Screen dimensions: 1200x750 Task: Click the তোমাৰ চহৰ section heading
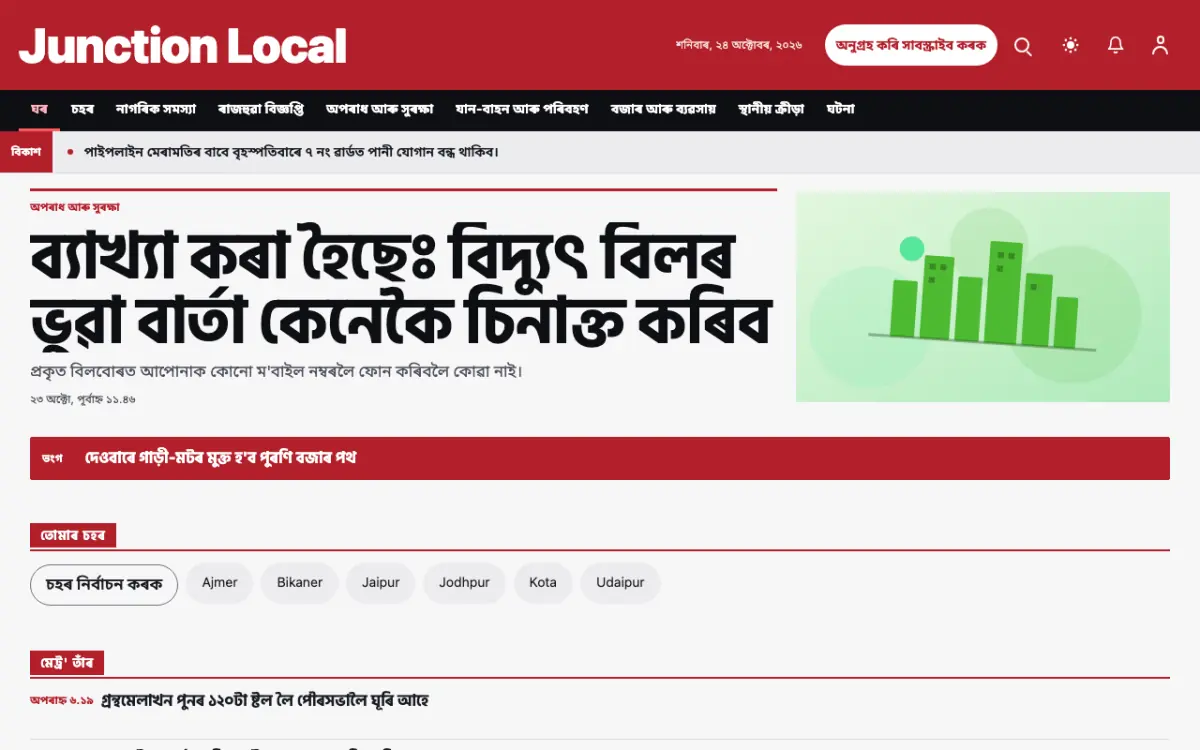click(73, 535)
